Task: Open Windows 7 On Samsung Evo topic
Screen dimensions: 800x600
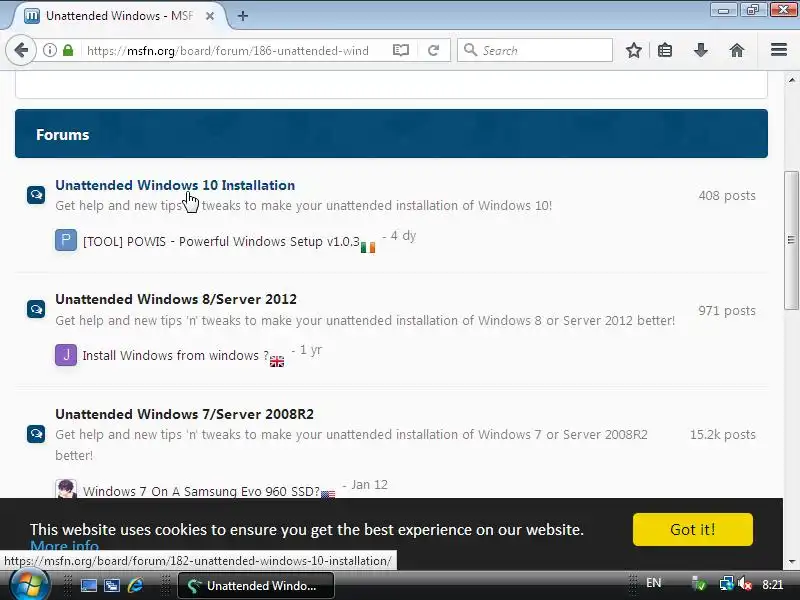Action: click(201, 491)
